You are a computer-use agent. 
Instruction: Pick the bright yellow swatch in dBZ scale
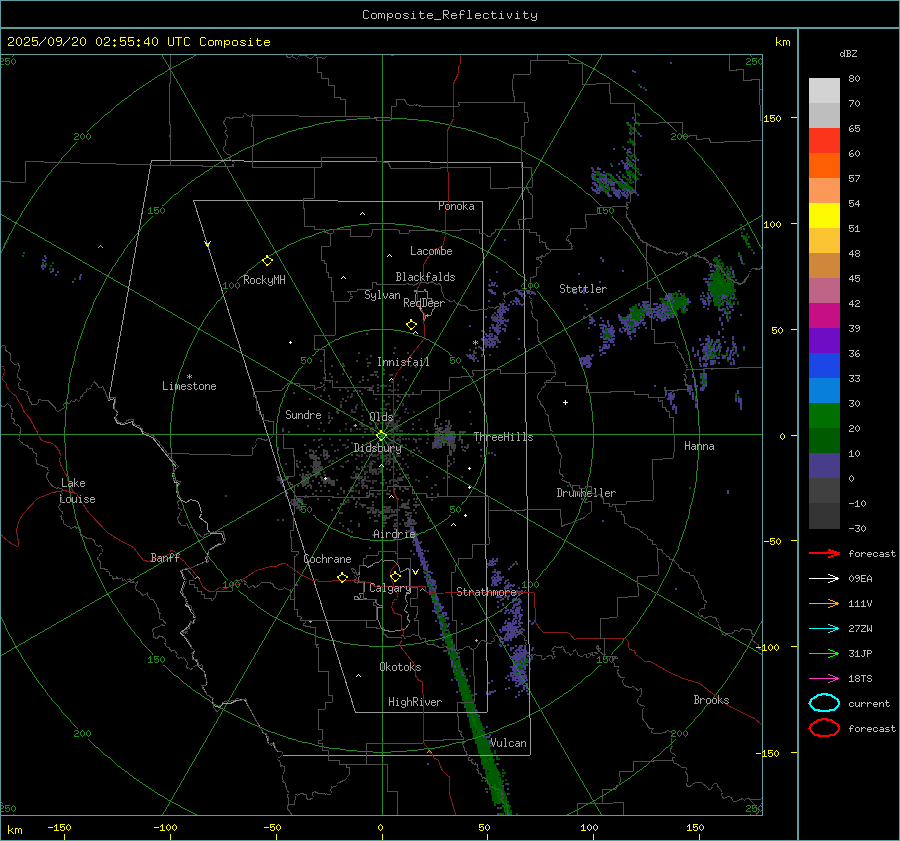[x=824, y=216]
